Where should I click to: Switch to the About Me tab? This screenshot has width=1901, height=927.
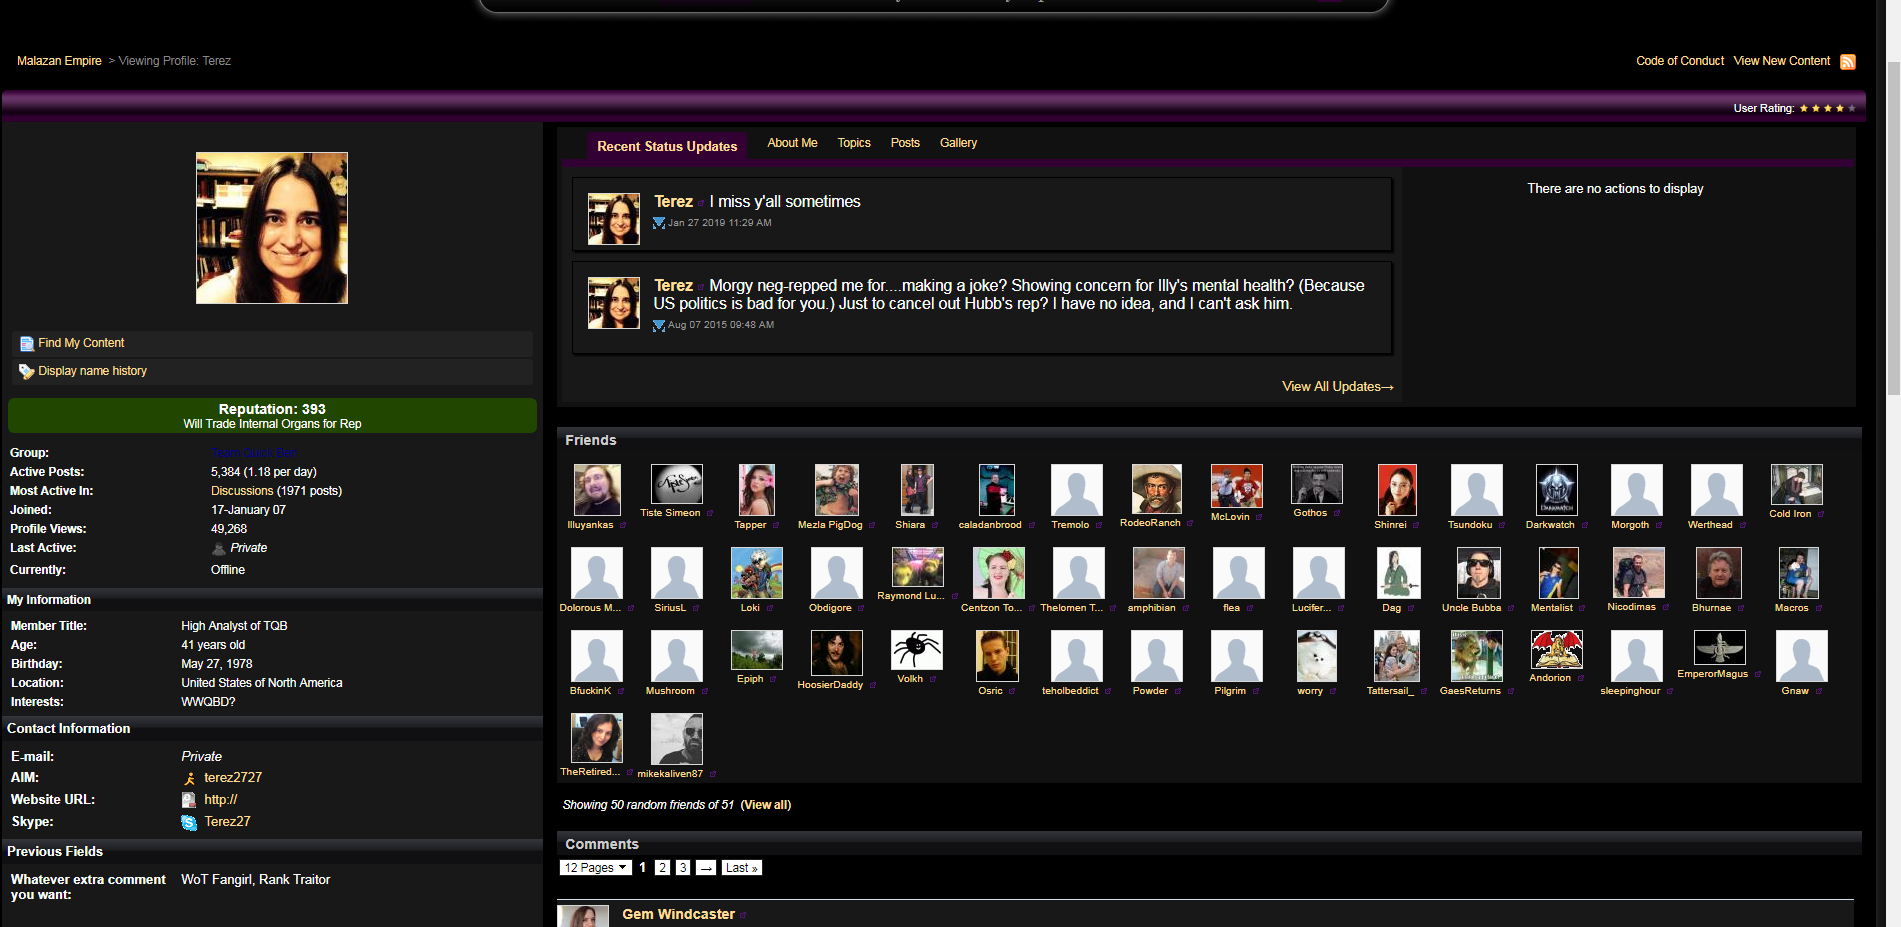[x=792, y=143]
